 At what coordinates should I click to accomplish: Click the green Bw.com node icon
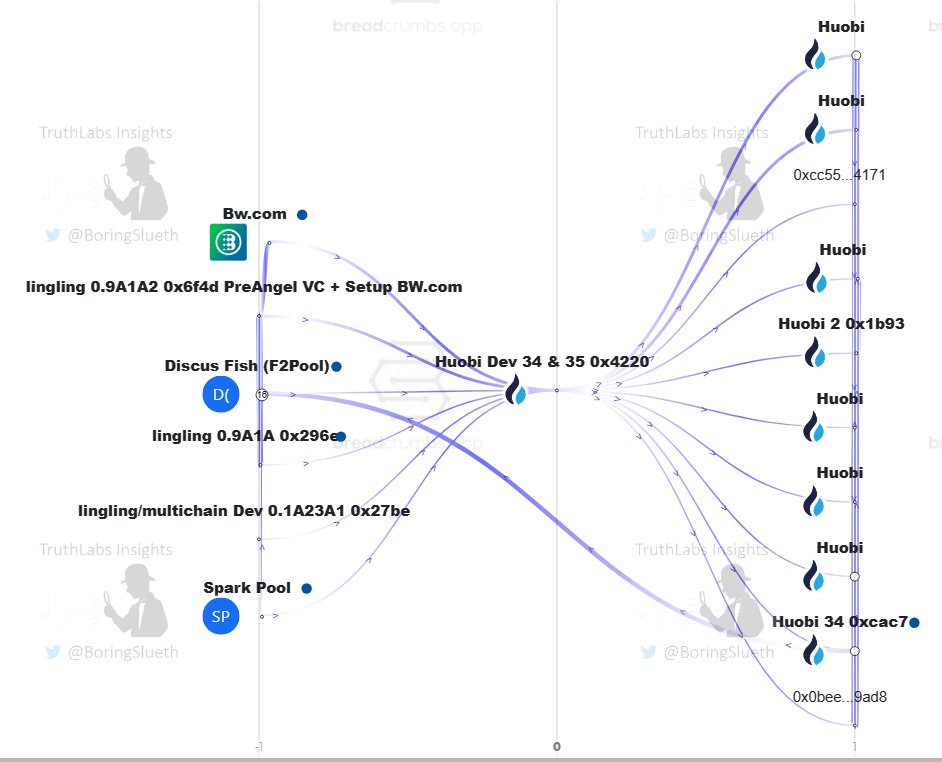point(228,243)
